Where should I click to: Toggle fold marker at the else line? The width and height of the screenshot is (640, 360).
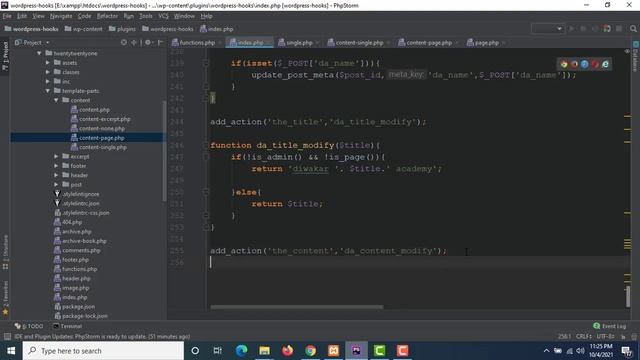click(x=206, y=192)
